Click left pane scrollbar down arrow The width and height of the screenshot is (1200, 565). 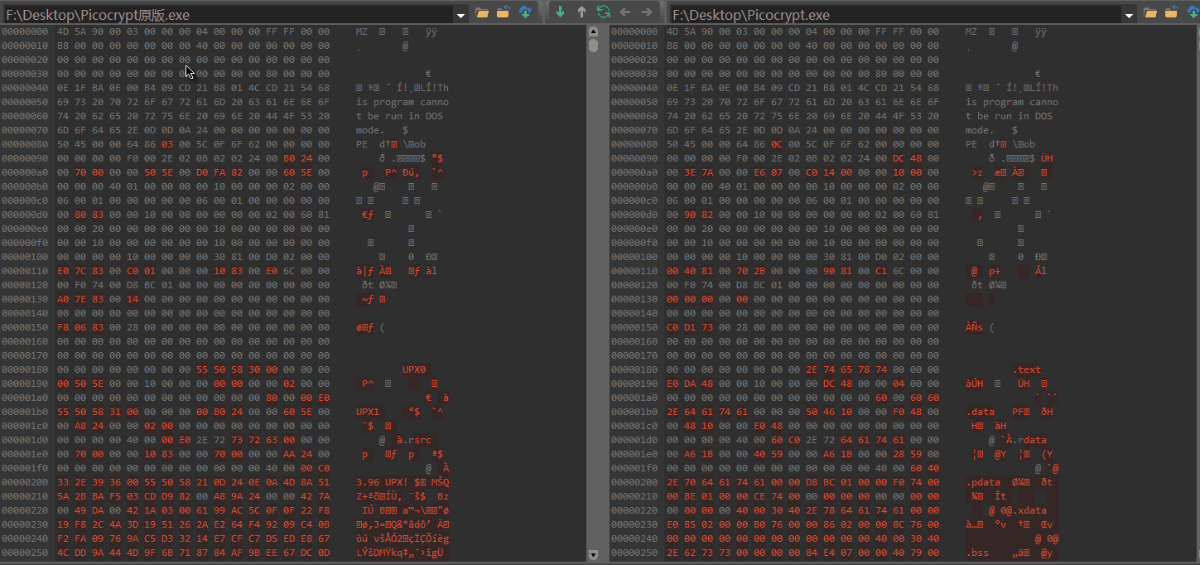pyautogui.click(x=593, y=554)
